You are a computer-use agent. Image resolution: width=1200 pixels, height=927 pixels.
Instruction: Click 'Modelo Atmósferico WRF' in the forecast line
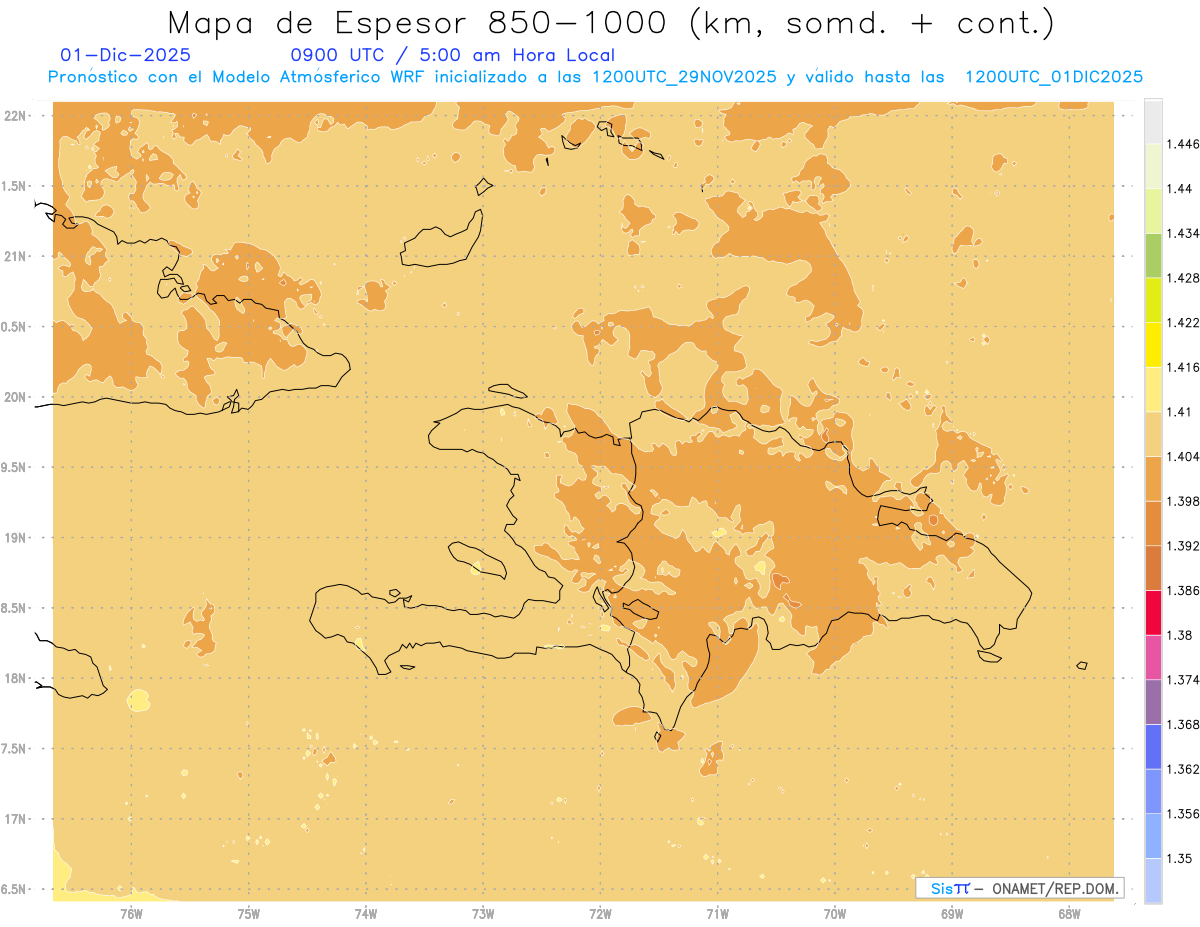coord(326,77)
